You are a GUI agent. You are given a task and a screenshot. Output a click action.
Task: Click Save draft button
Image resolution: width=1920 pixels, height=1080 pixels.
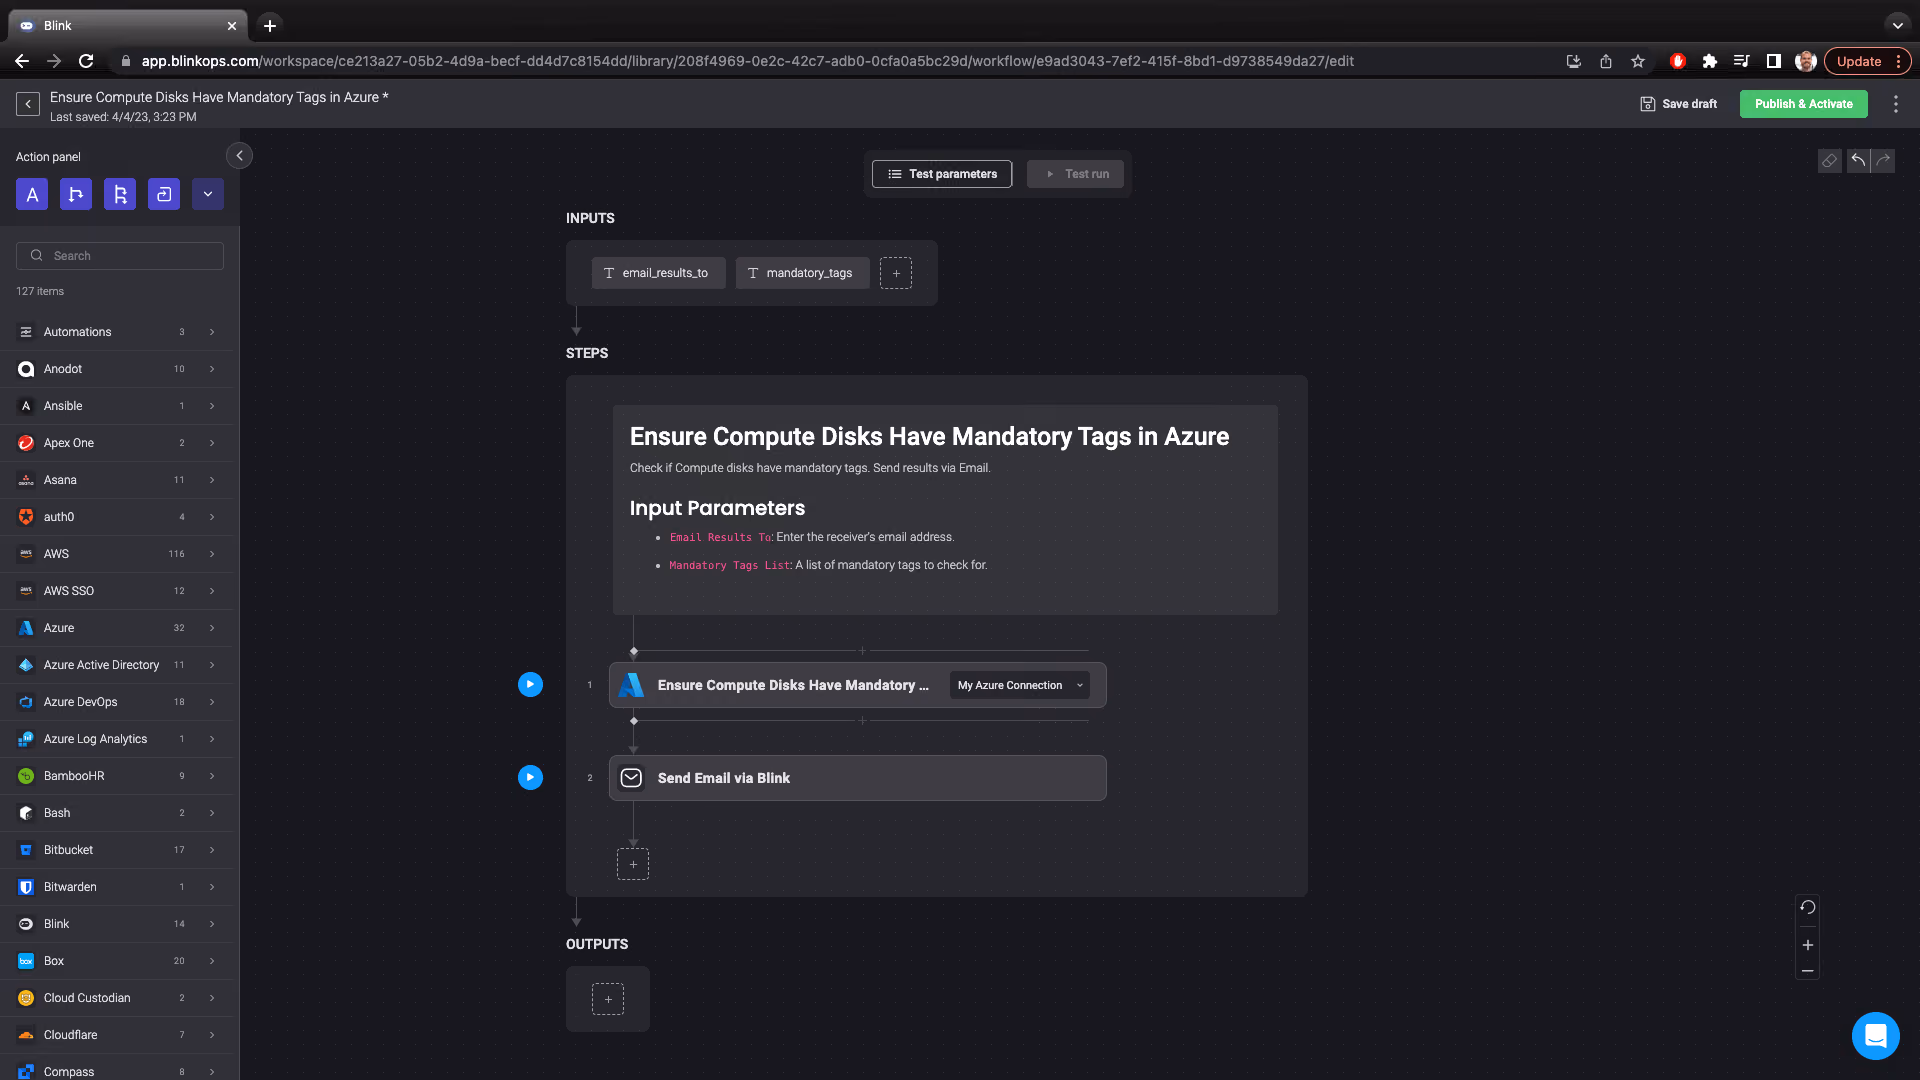coord(1679,104)
